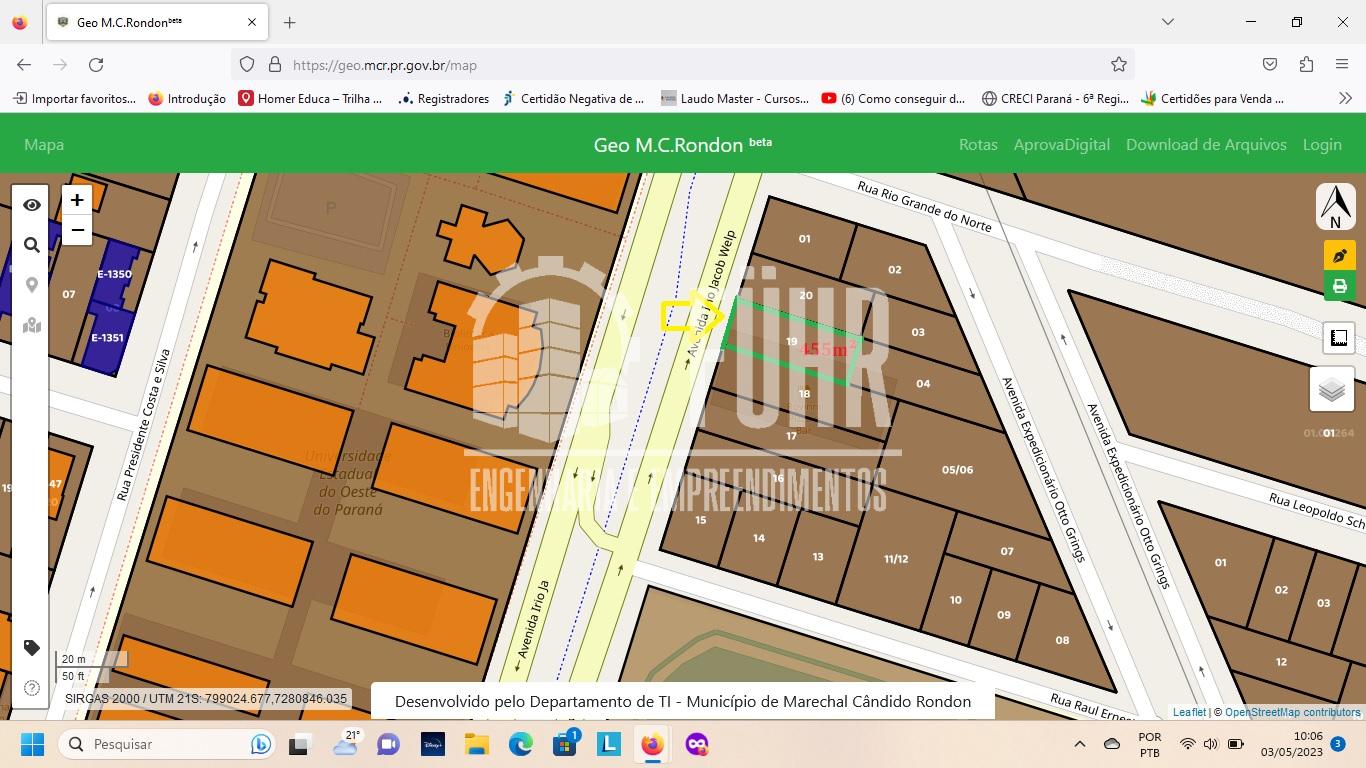The width and height of the screenshot is (1366, 768).
Task: Open File Explorer from the taskbar
Action: (476, 744)
